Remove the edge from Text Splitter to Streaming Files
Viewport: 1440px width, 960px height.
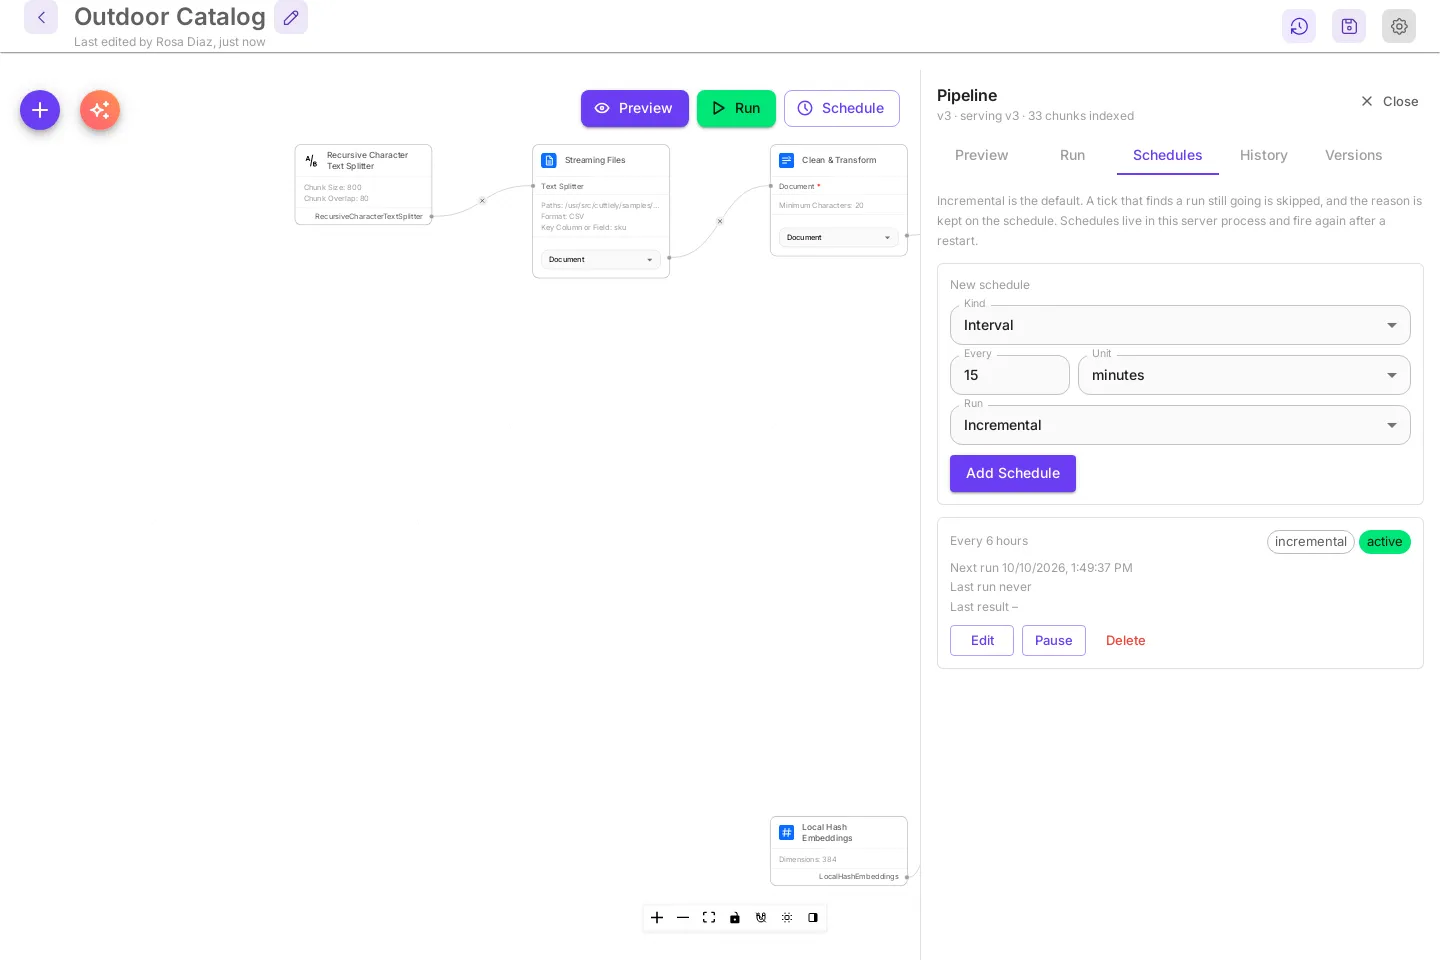[x=482, y=201]
